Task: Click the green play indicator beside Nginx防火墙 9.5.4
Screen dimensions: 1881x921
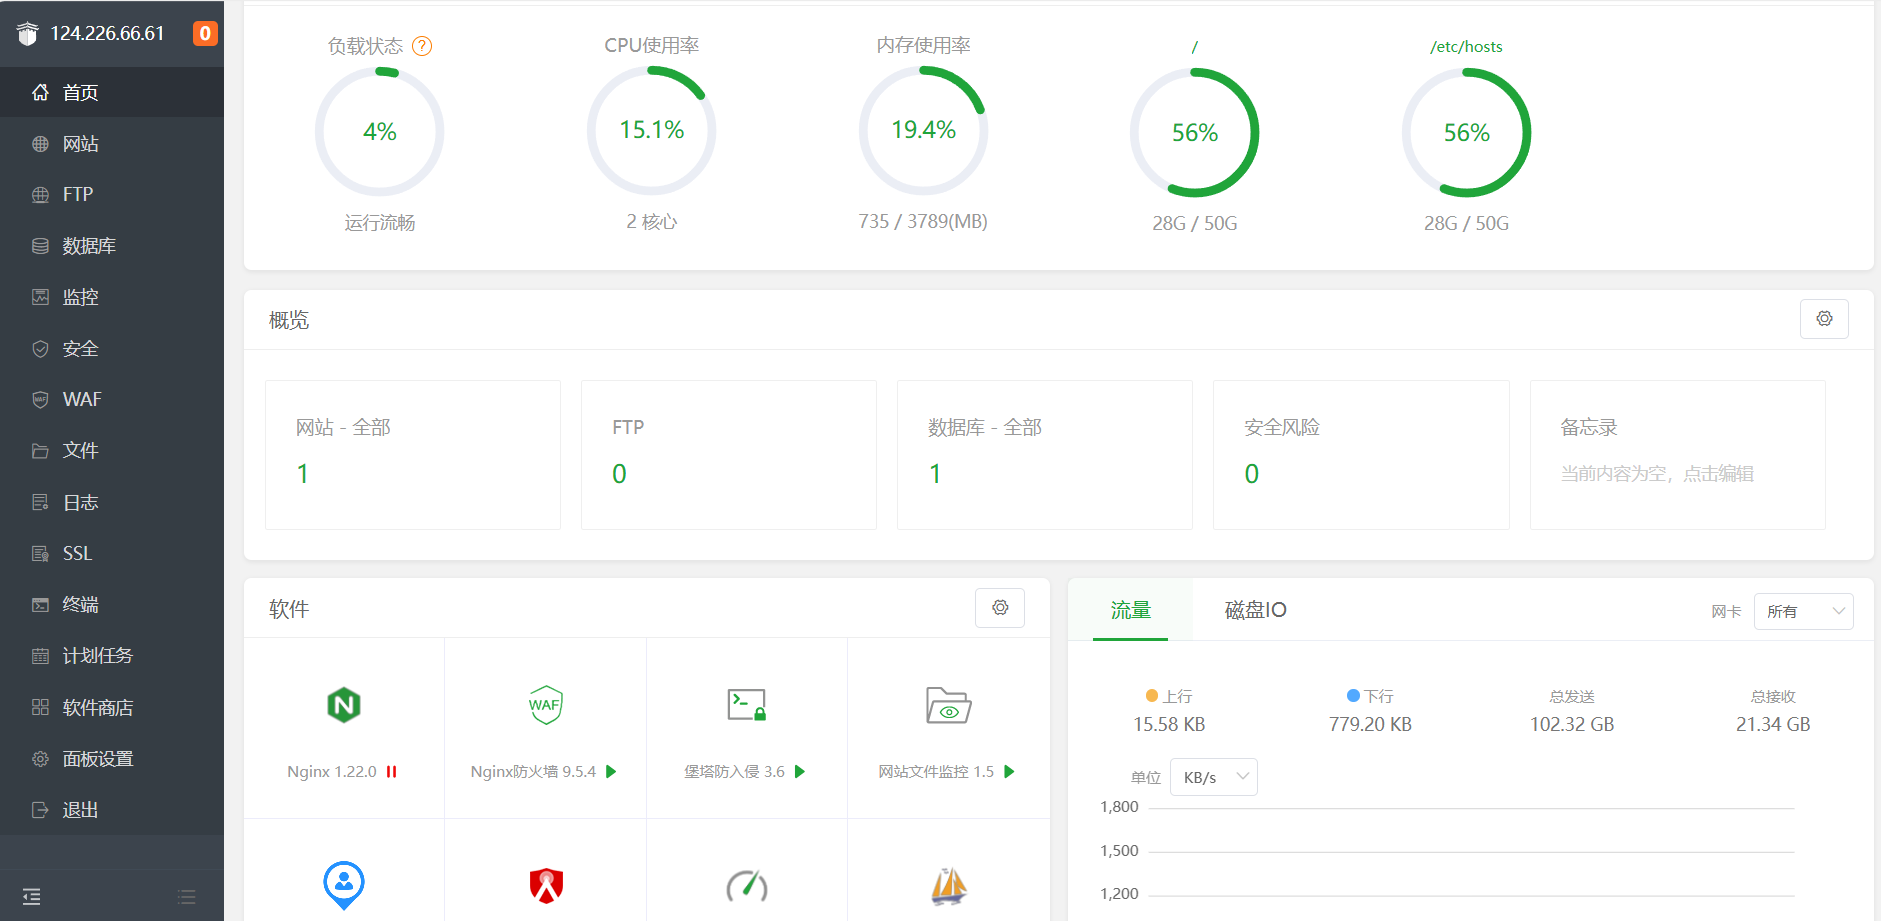Action: click(x=611, y=772)
